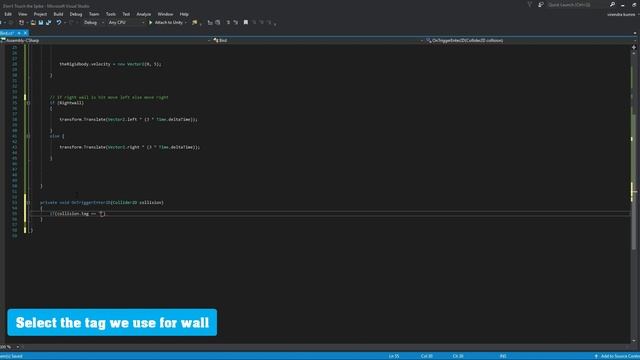This screenshot has height=360, width=640.
Task: Click the Col column indicator in the status bar
Action: tap(427, 356)
